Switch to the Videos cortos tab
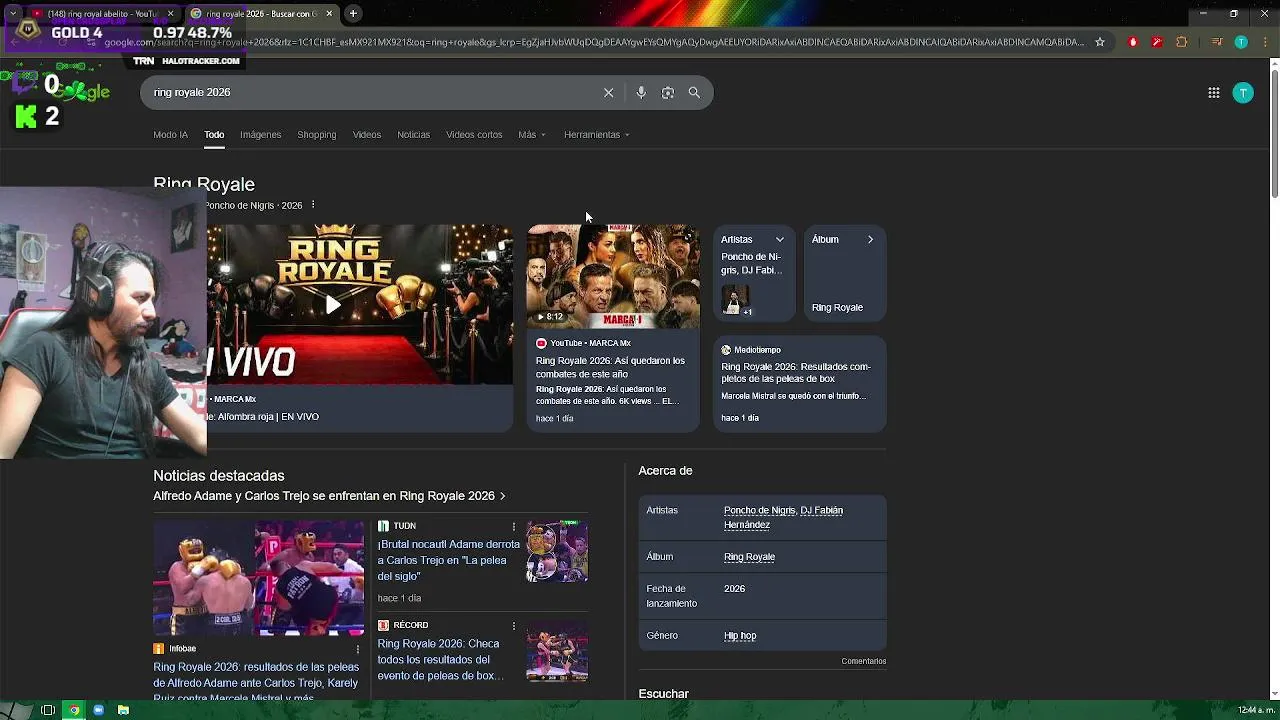Screen dimensions: 1280x720 (474, 135)
